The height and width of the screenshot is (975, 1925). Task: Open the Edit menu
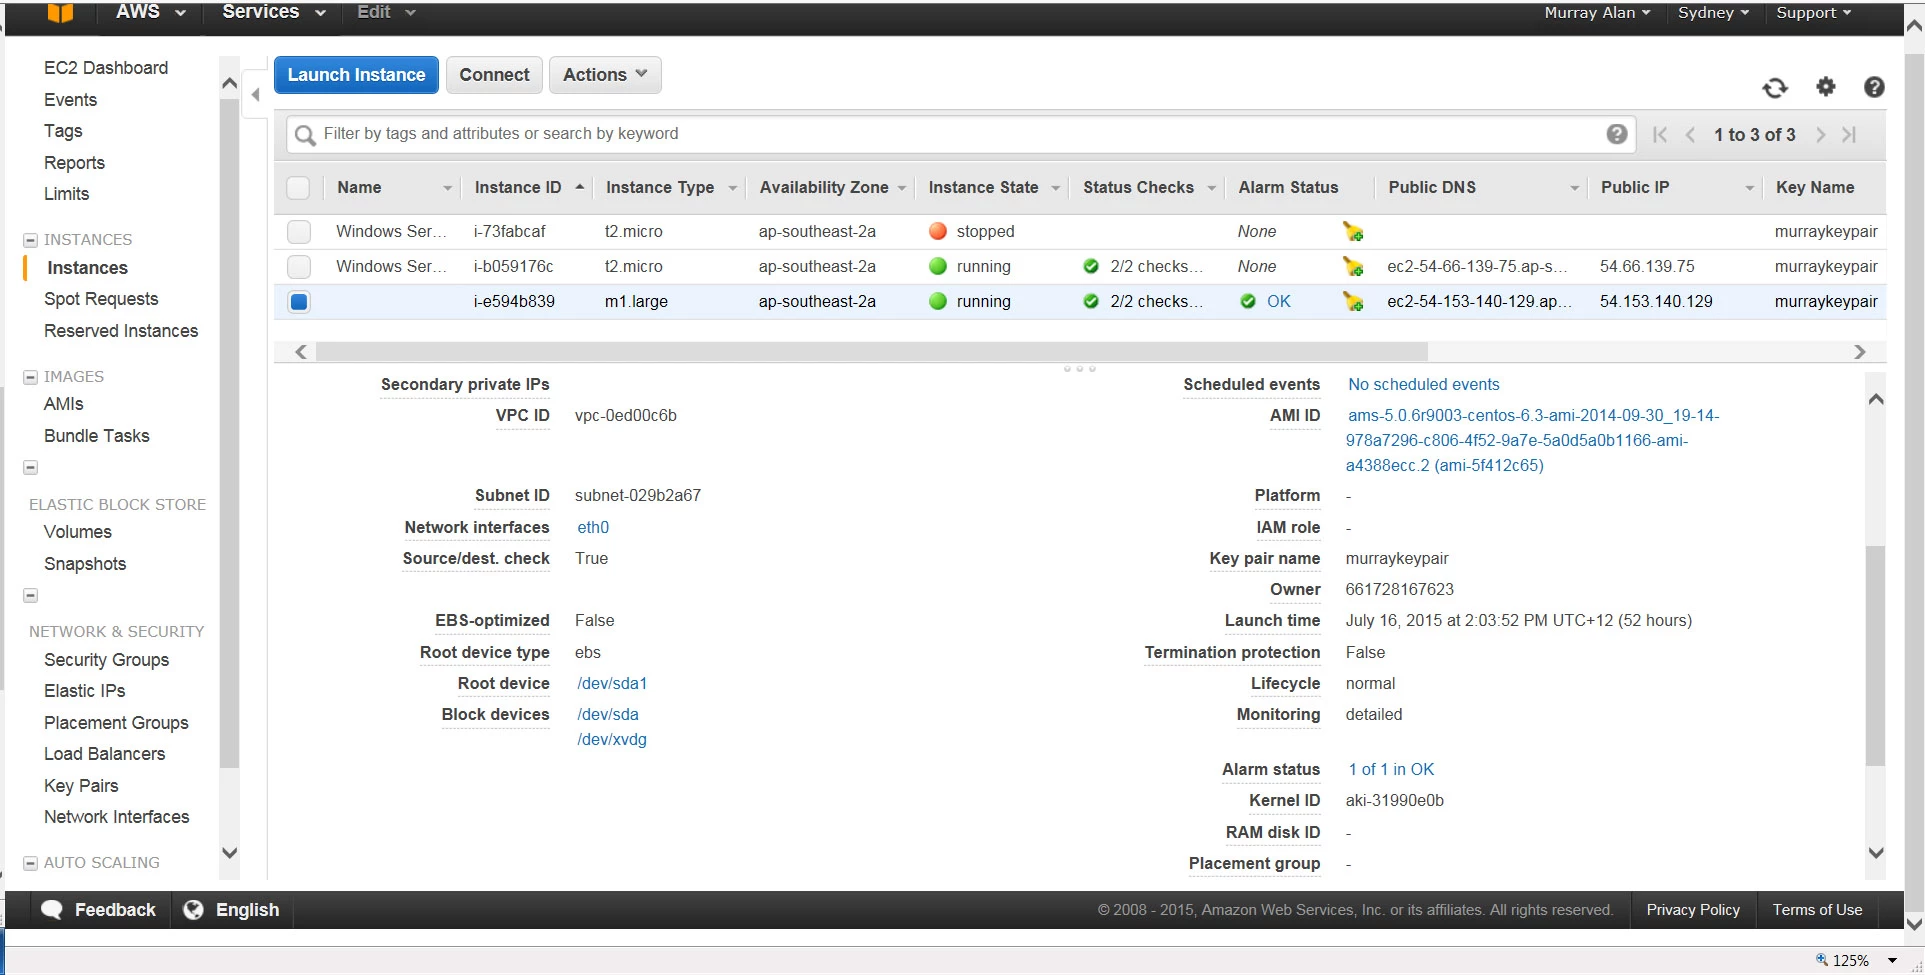pyautogui.click(x=386, y=12)
